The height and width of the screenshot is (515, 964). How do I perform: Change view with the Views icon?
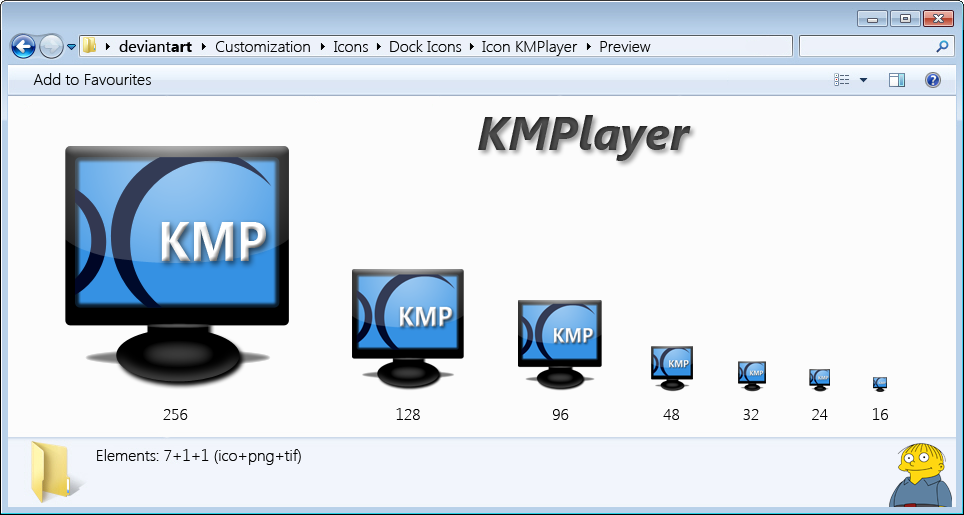[842, 80]
